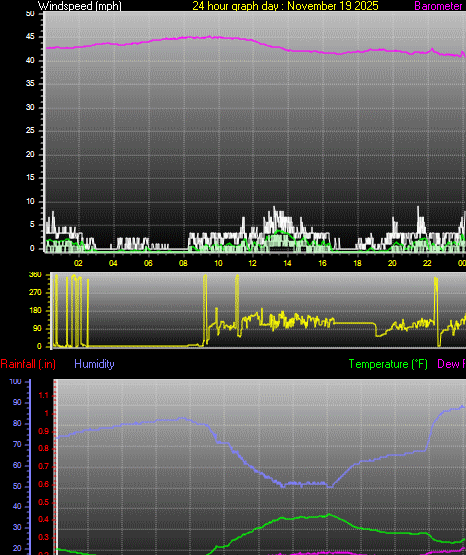Click the '50' humidity axis value

pos(17,486)
